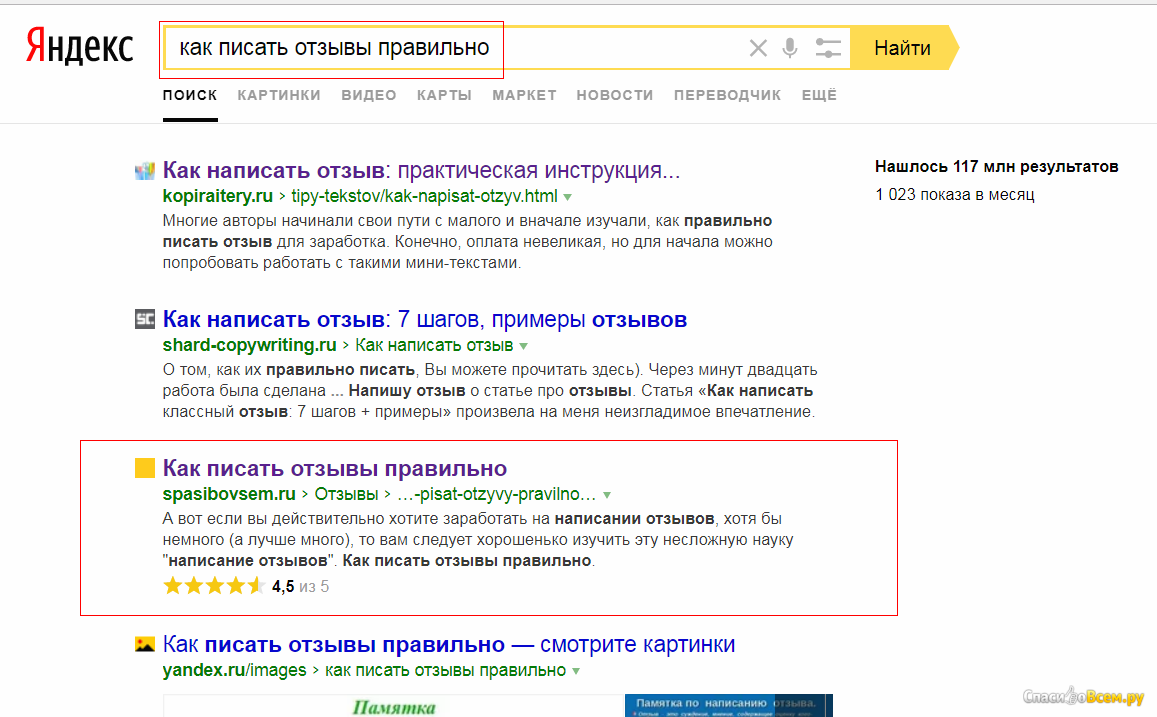Expand the spasibovsem.ru URL dropdown arrow
The height and width of the screenshot is (717, 1157).
(x=607, y=495)
